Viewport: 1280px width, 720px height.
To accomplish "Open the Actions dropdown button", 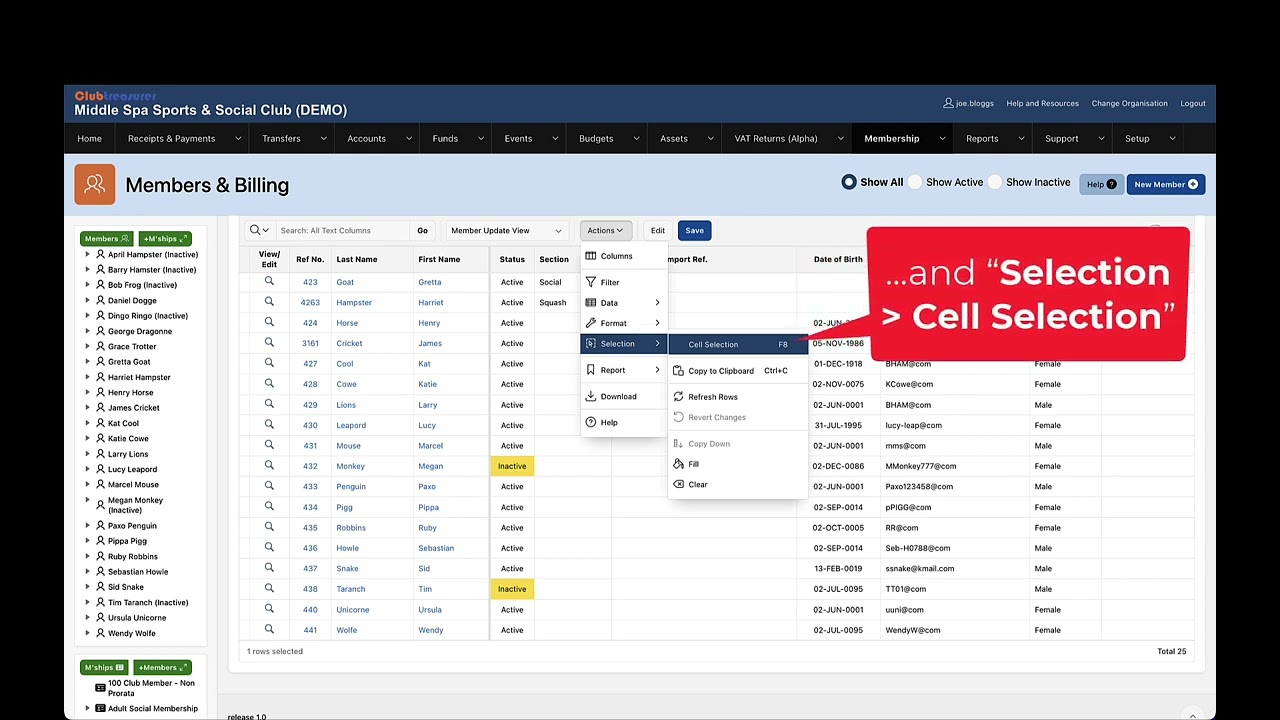I will click(605, 230).
